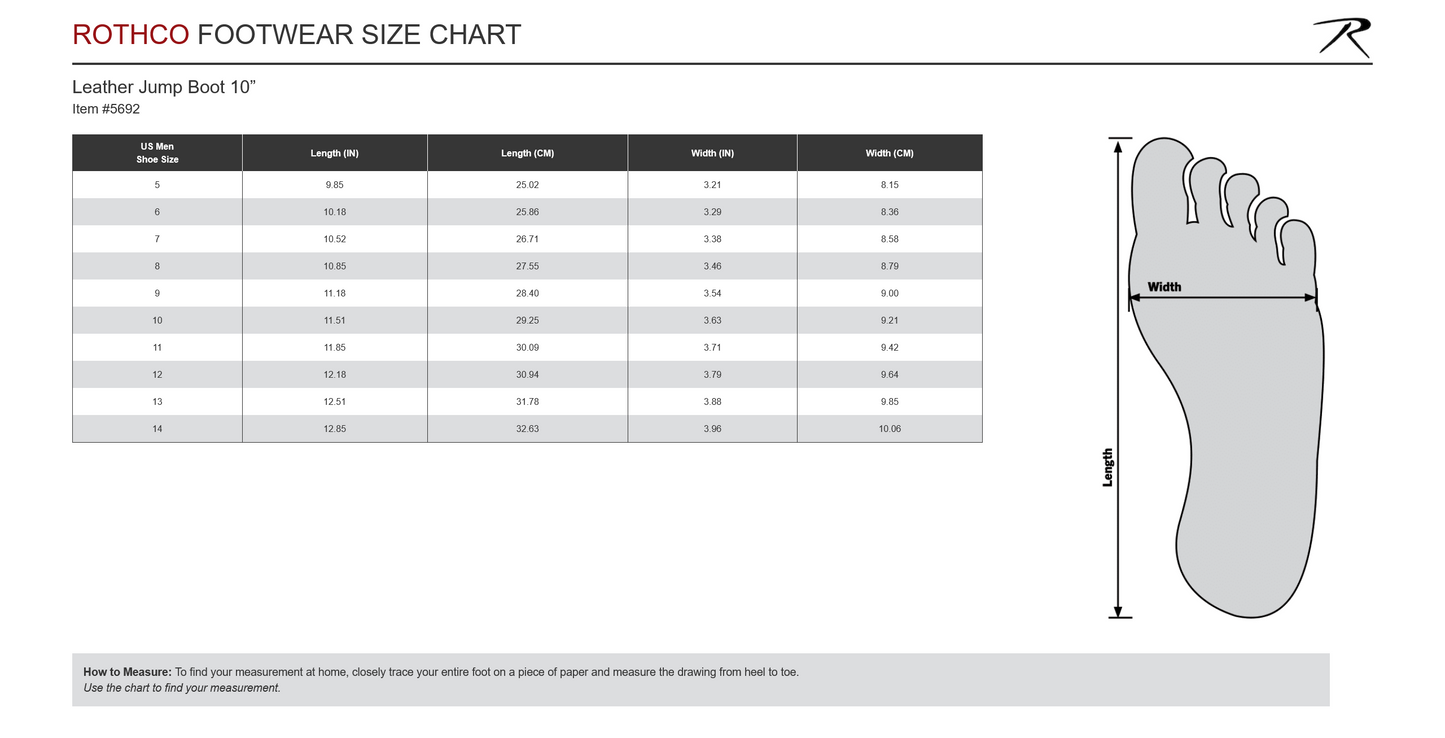This screenshot has width=1445, height=738.
Task: Select the Width (CM) column header
Action: (x=889, y=153)
